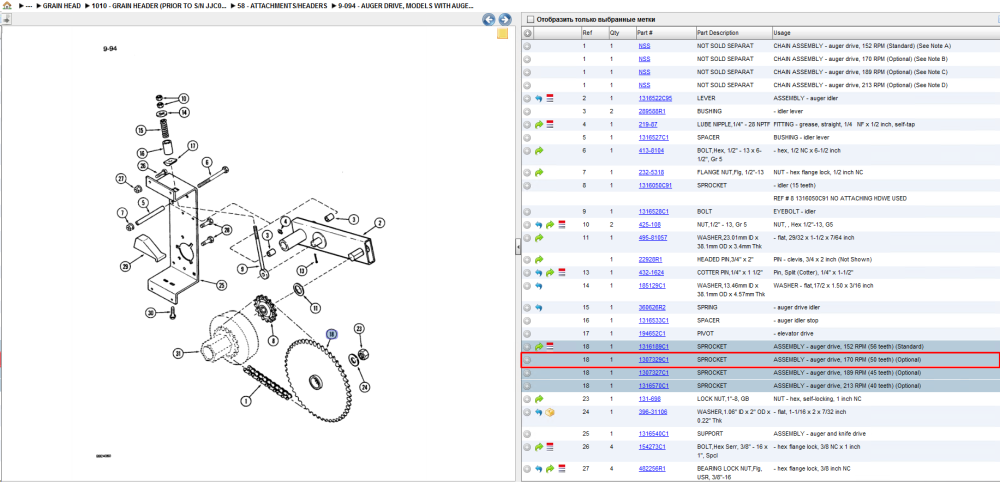Go to the Home icon in breadcrumb
The height and width of the screenshot is (482, 1000).
6,5
